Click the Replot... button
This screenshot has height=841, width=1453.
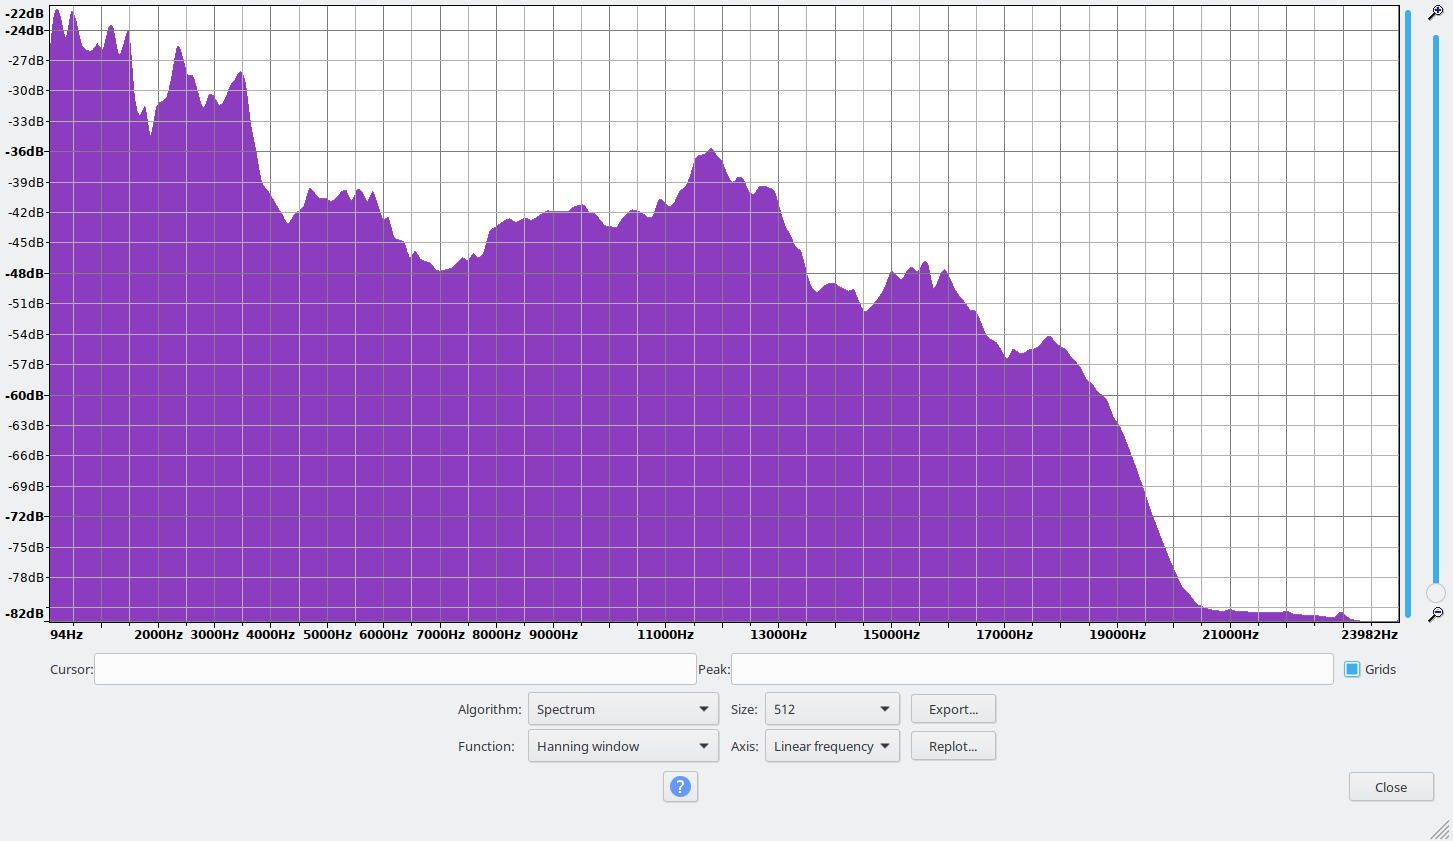pyautogui.click(x=953, y=746)
